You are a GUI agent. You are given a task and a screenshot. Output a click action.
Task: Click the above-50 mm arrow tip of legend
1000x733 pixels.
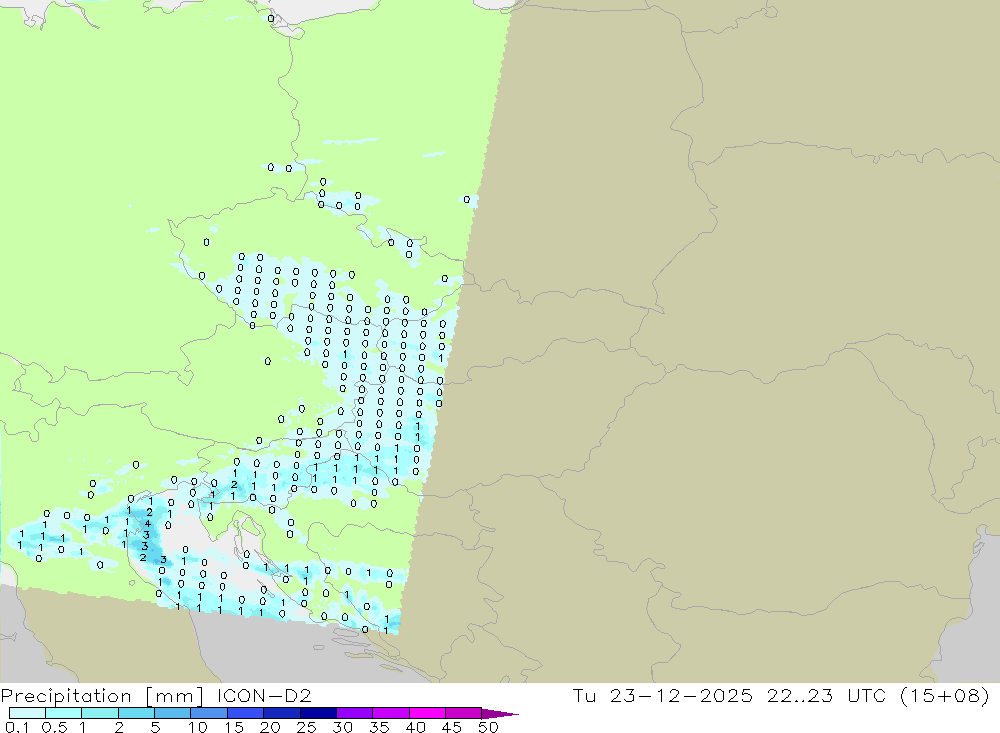click(499, 714)
